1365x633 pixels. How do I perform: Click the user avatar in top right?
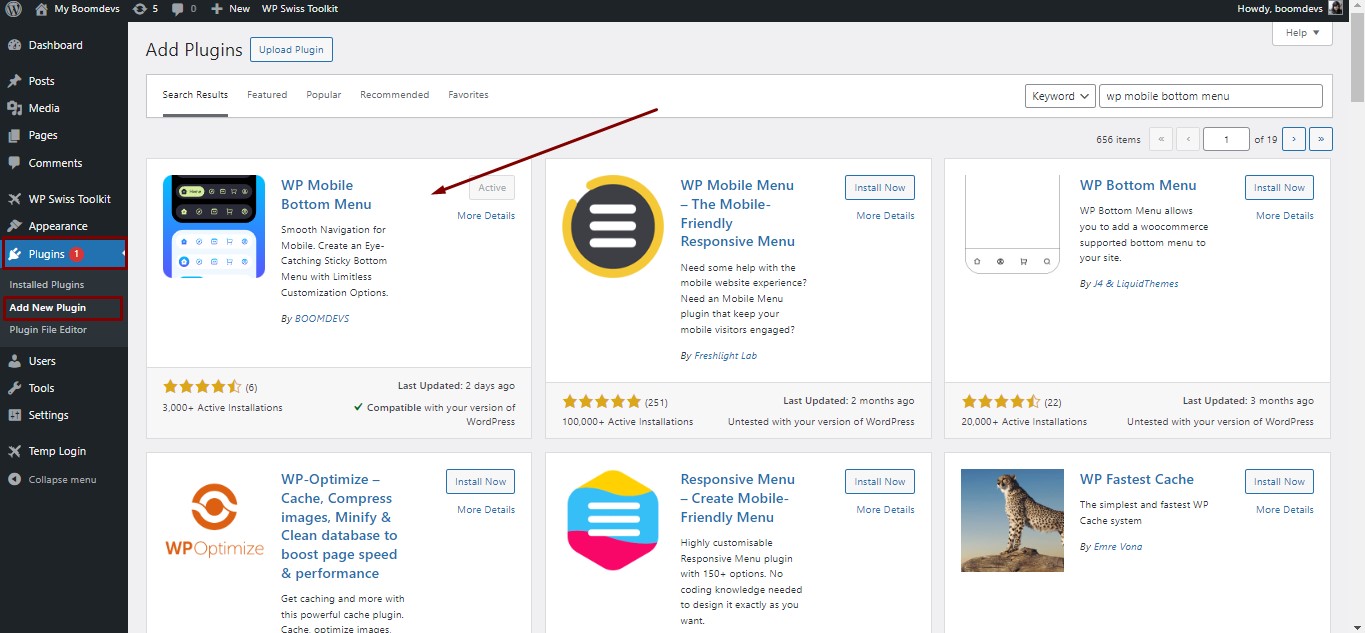tap(1336, 8)
